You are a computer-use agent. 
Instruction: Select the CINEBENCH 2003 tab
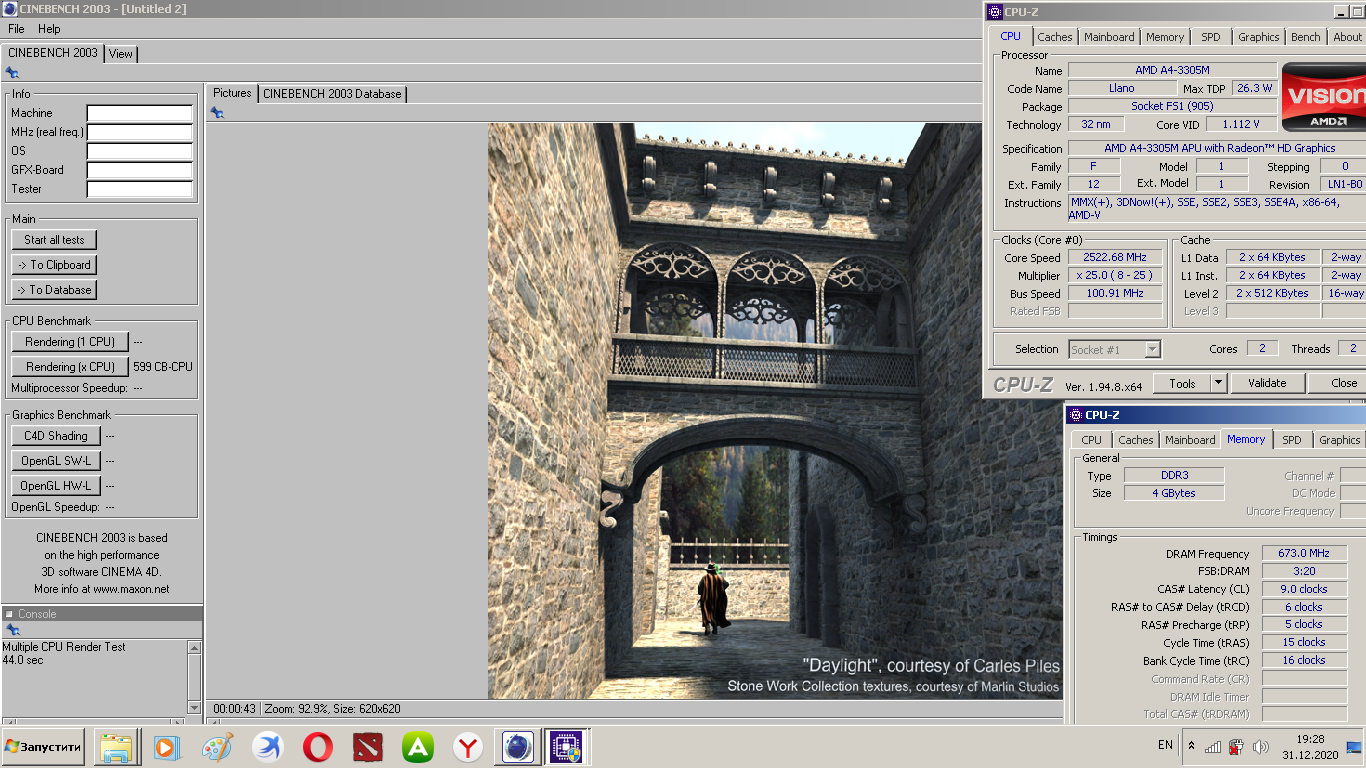tap(52, 53)
